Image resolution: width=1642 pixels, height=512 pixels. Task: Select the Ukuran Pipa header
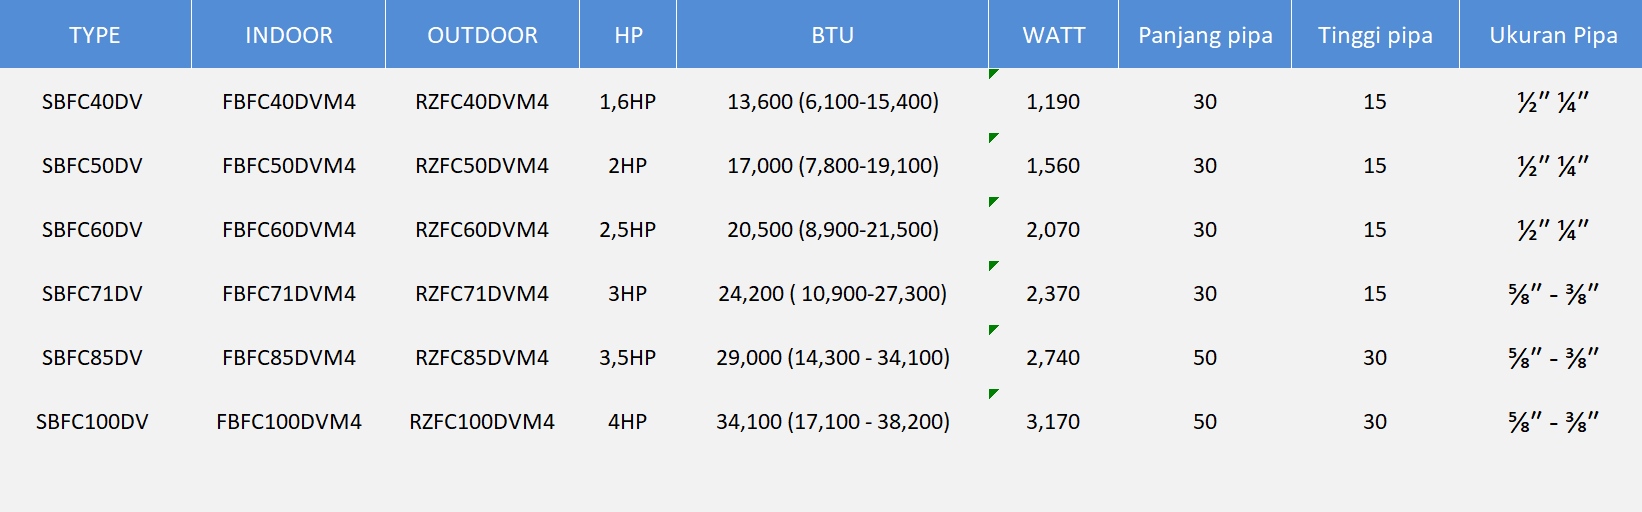[x=1552, y=35]
